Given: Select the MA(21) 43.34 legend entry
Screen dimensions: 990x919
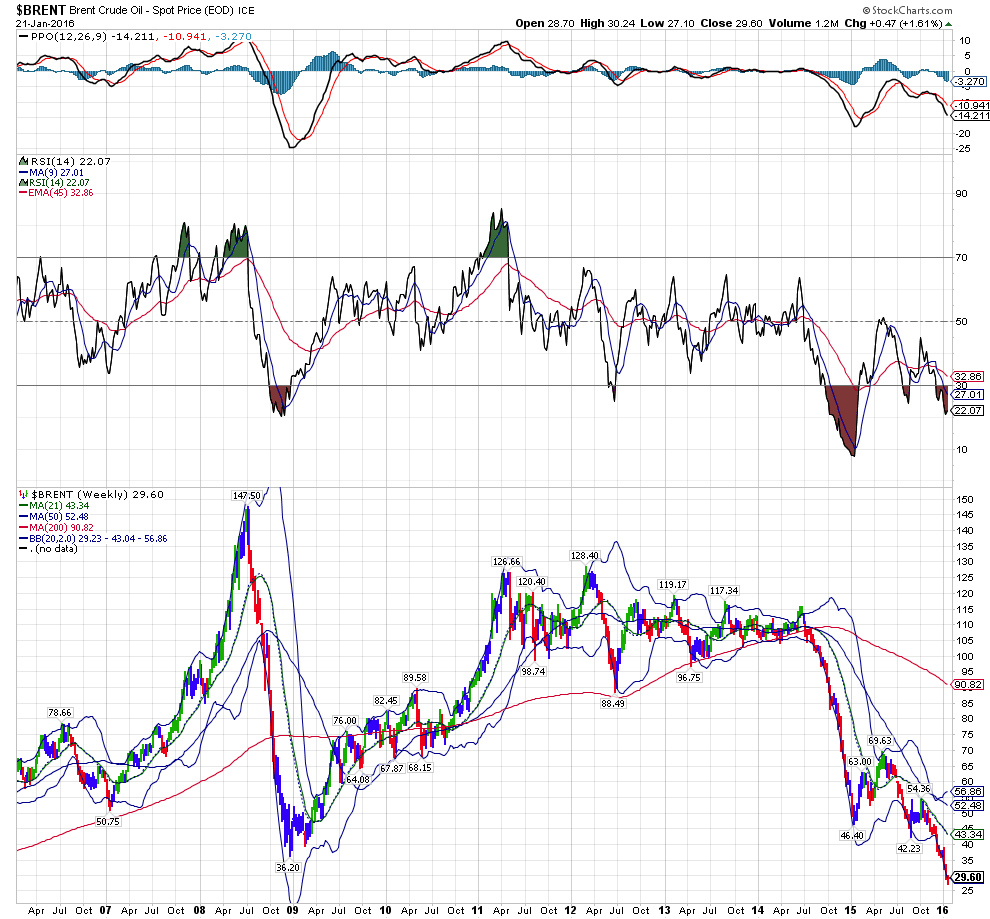Looking at the screenshot, I should pos(60,506).
